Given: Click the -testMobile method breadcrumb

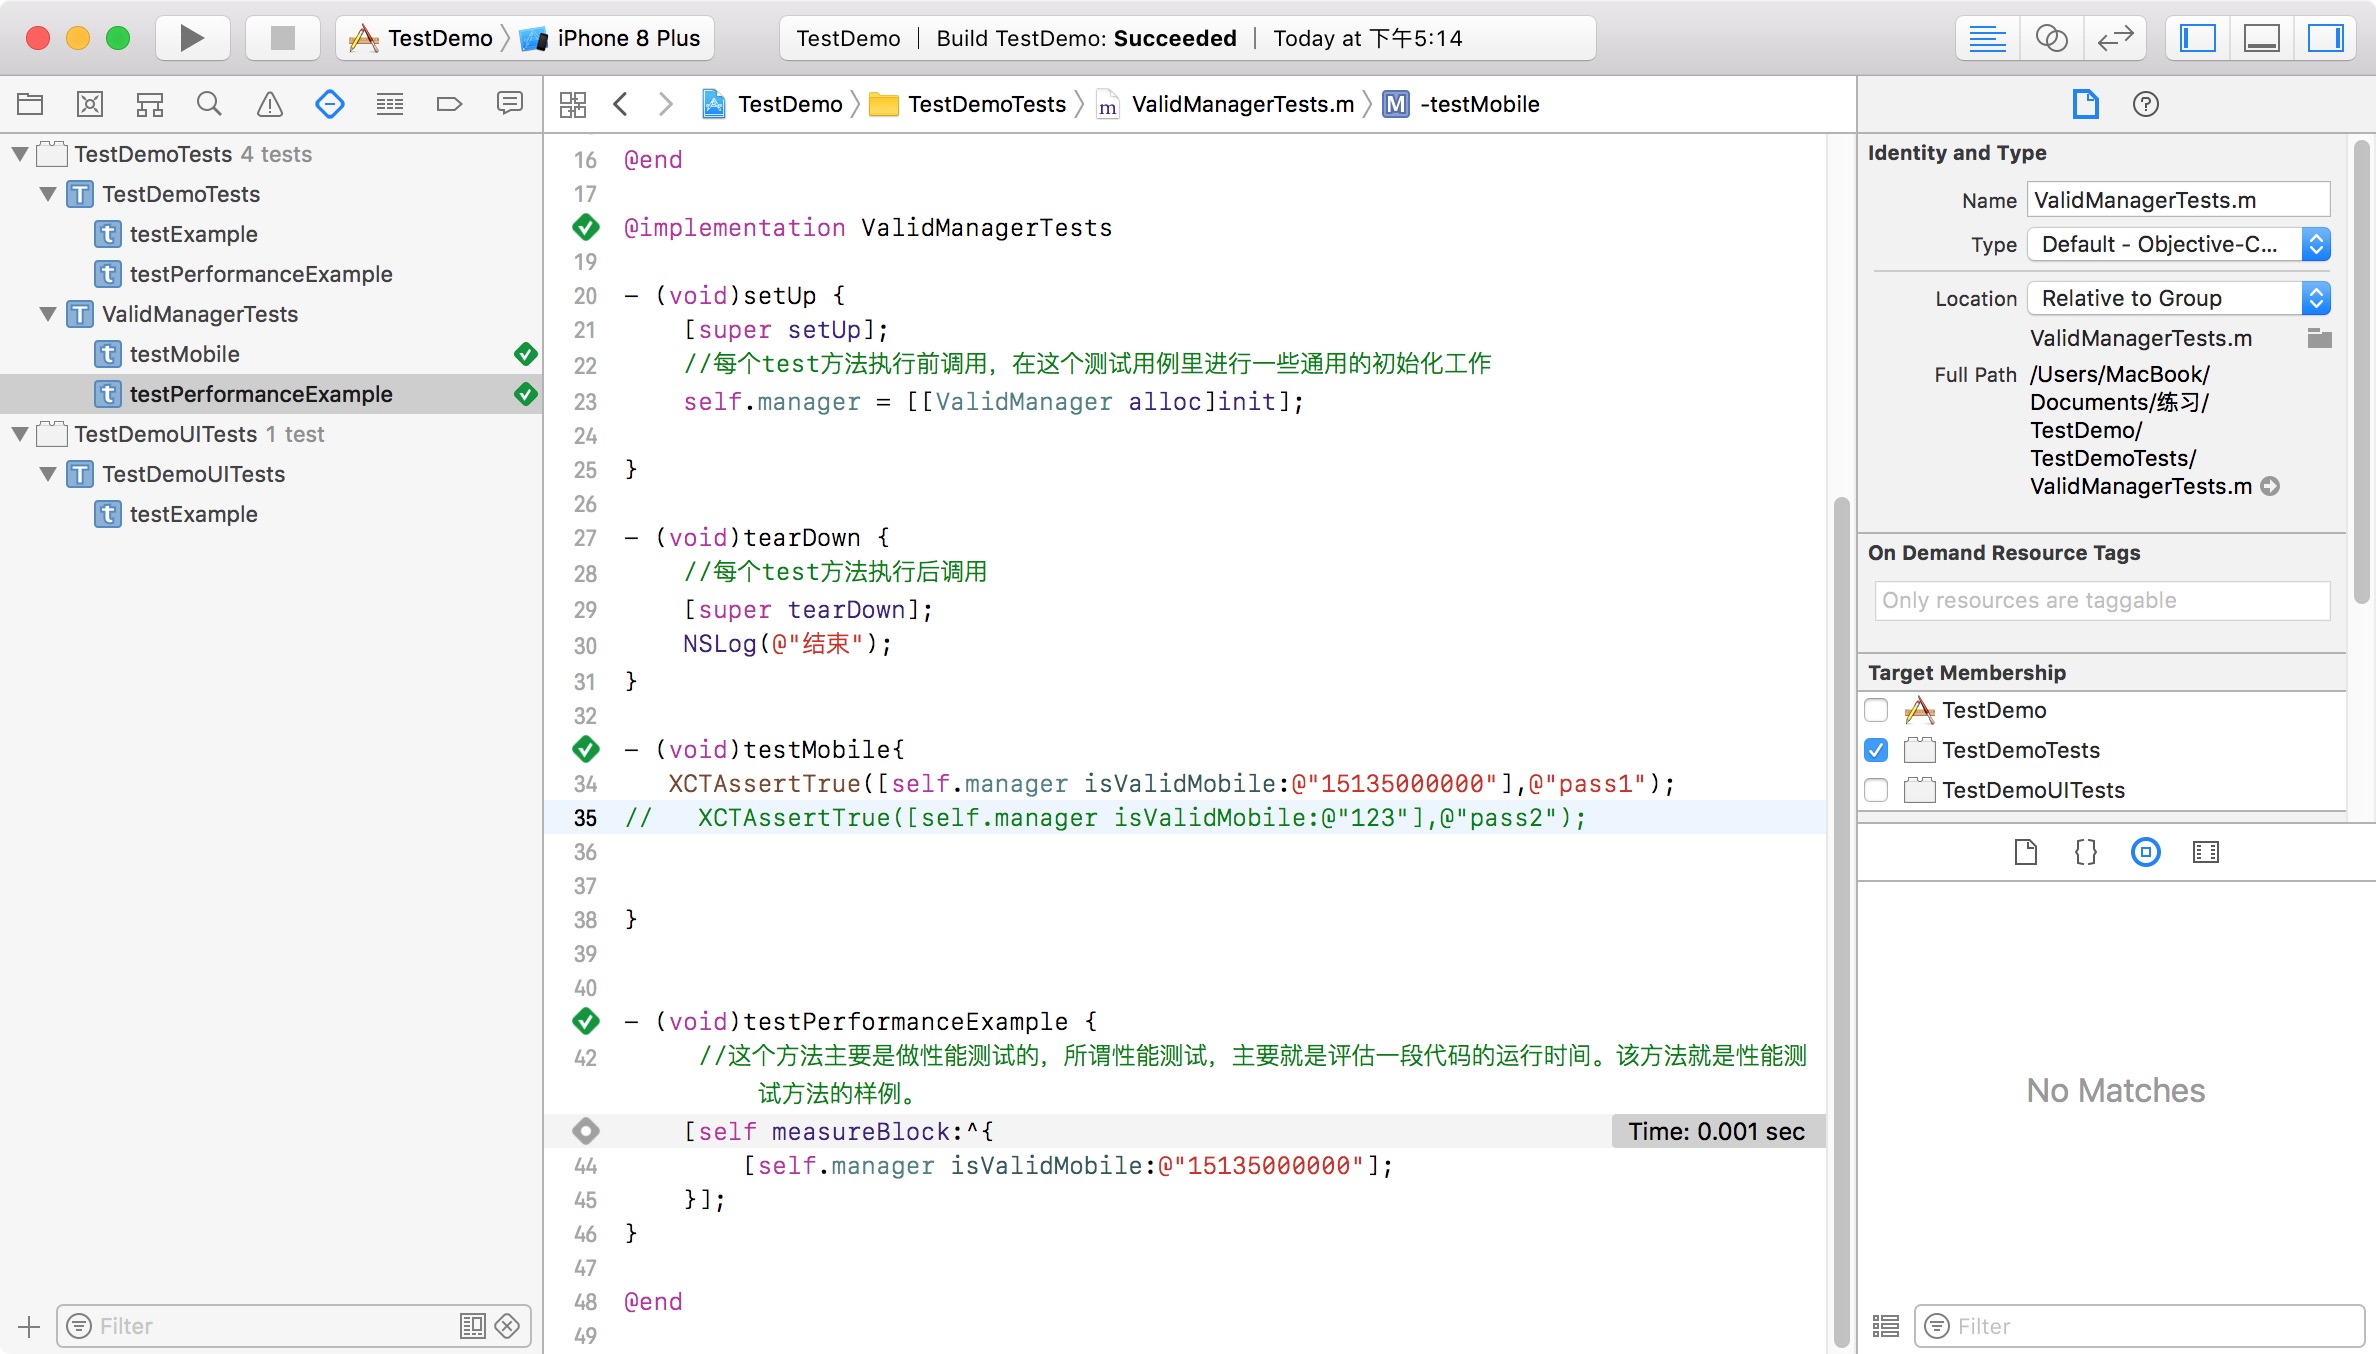Looking at the screenshot, I should pos(1462,104).
